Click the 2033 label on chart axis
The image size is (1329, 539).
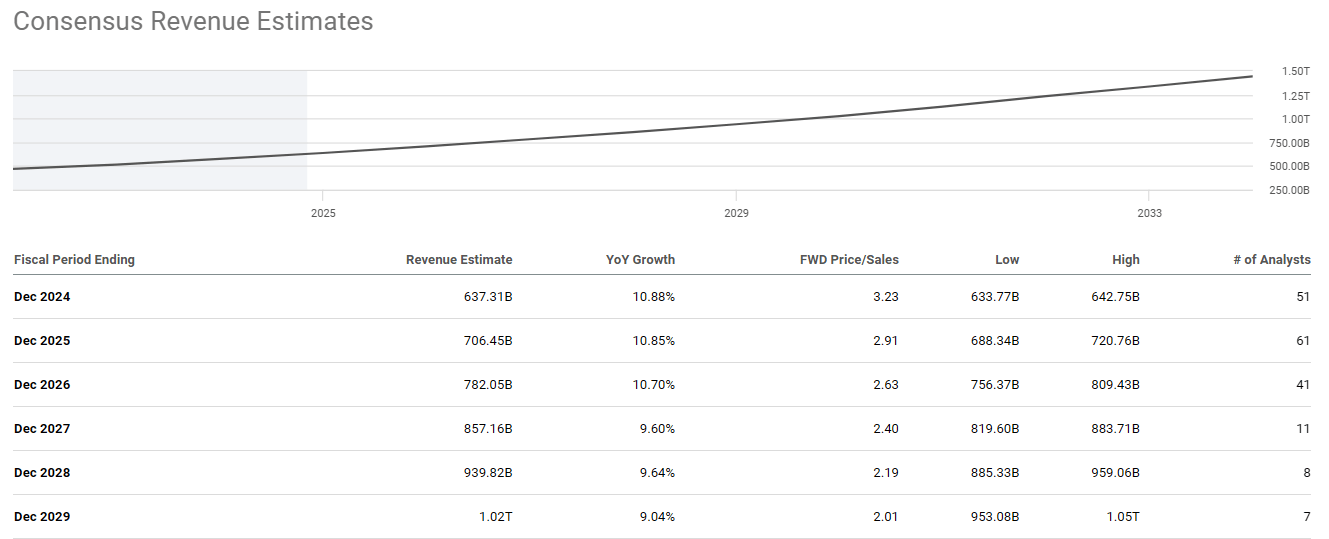coord(1149,213)
